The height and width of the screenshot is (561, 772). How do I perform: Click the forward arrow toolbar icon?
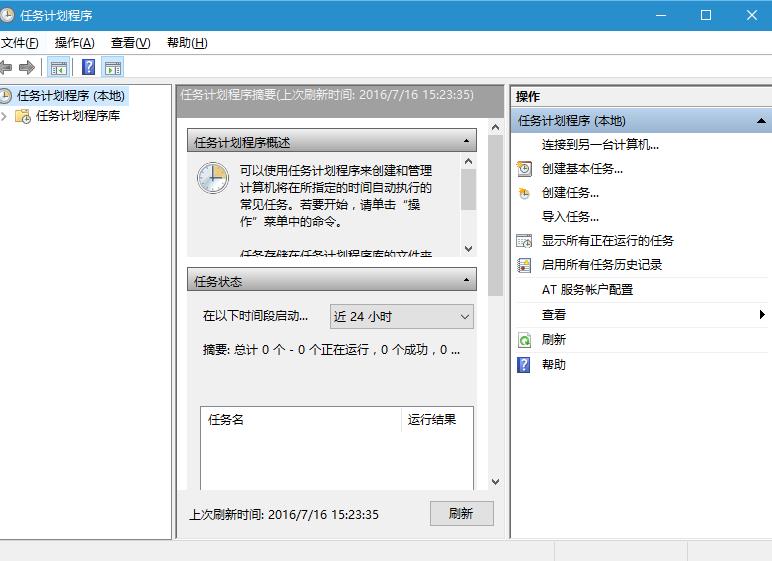click(27, 67)
